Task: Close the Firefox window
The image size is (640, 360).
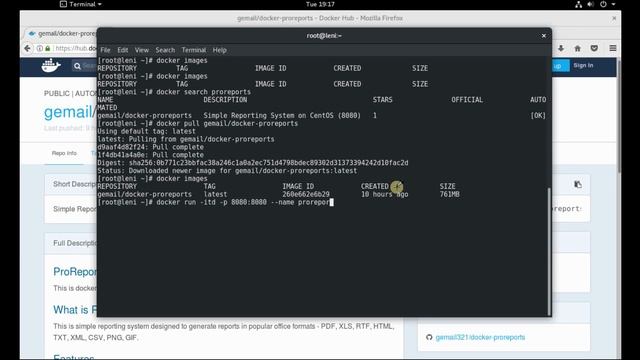Action: coord(614,18)
